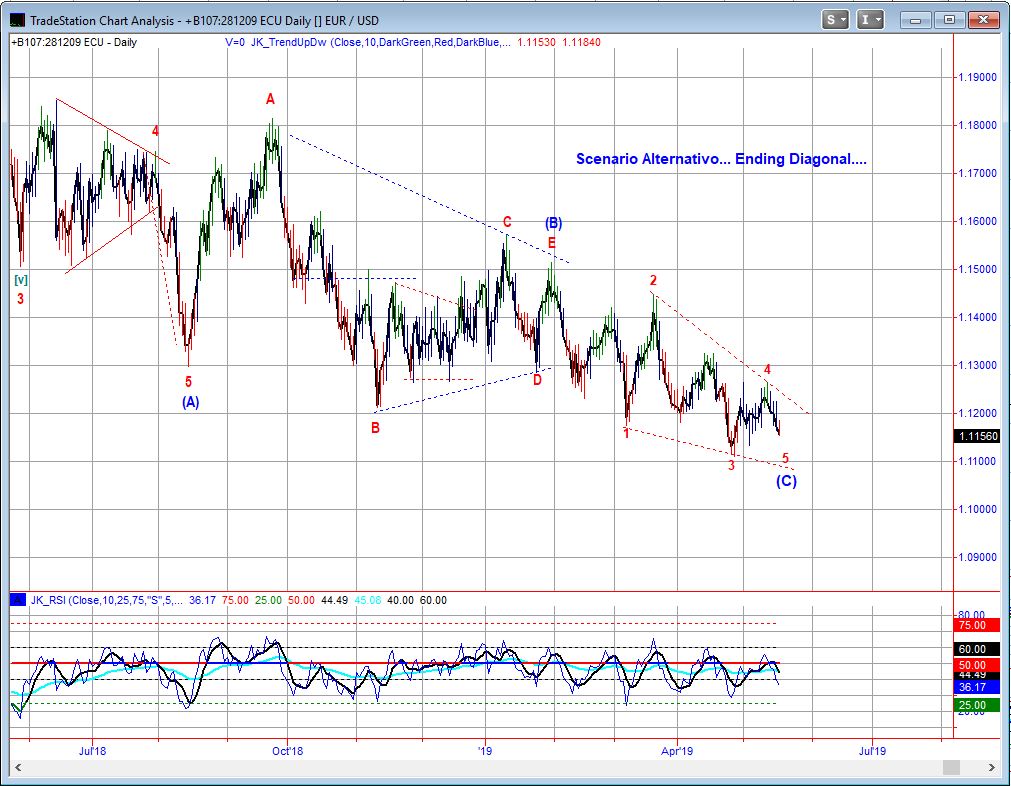Viewport: 1011px width, 786px height.
Task: Click the left arrow of horizontal scrollbar
Action: [x=18, y=767]
